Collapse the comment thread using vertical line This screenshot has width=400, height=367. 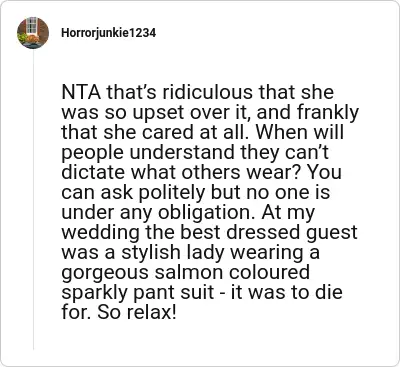pos(33,199)
